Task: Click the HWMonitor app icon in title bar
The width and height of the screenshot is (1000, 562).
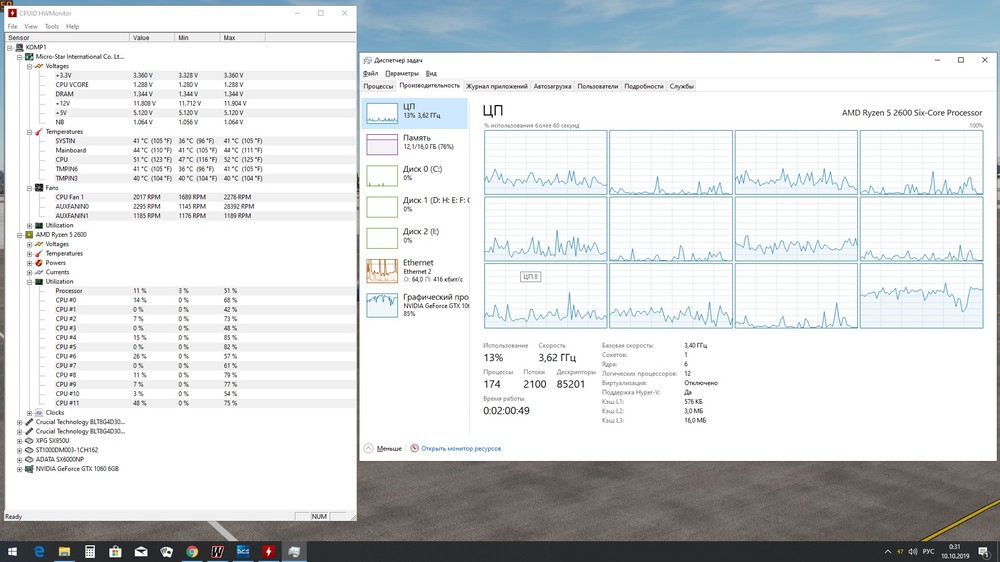Action: 12,13
